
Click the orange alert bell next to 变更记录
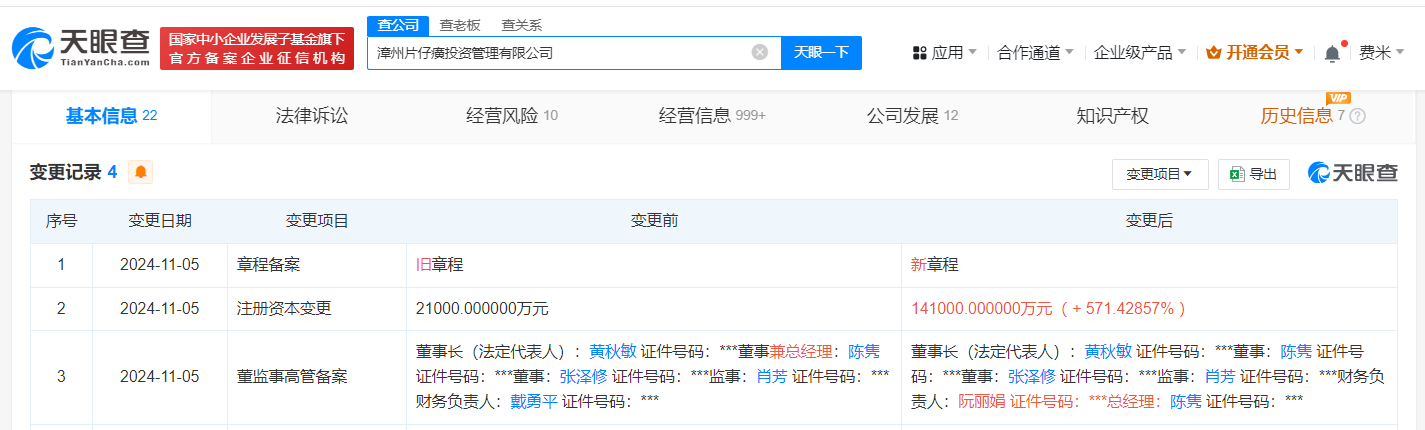(141, 172)
